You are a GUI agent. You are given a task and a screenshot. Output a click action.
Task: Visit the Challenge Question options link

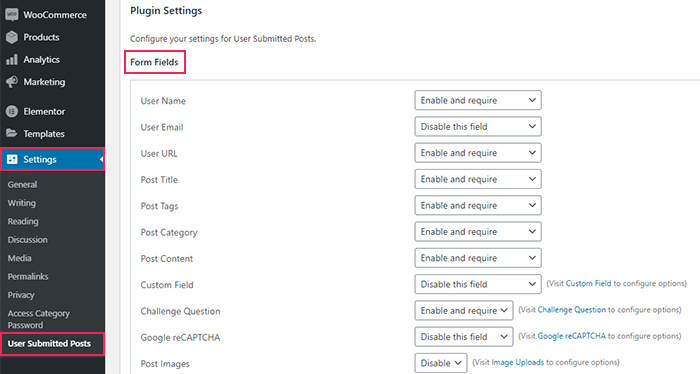click(x=571, y=310)
